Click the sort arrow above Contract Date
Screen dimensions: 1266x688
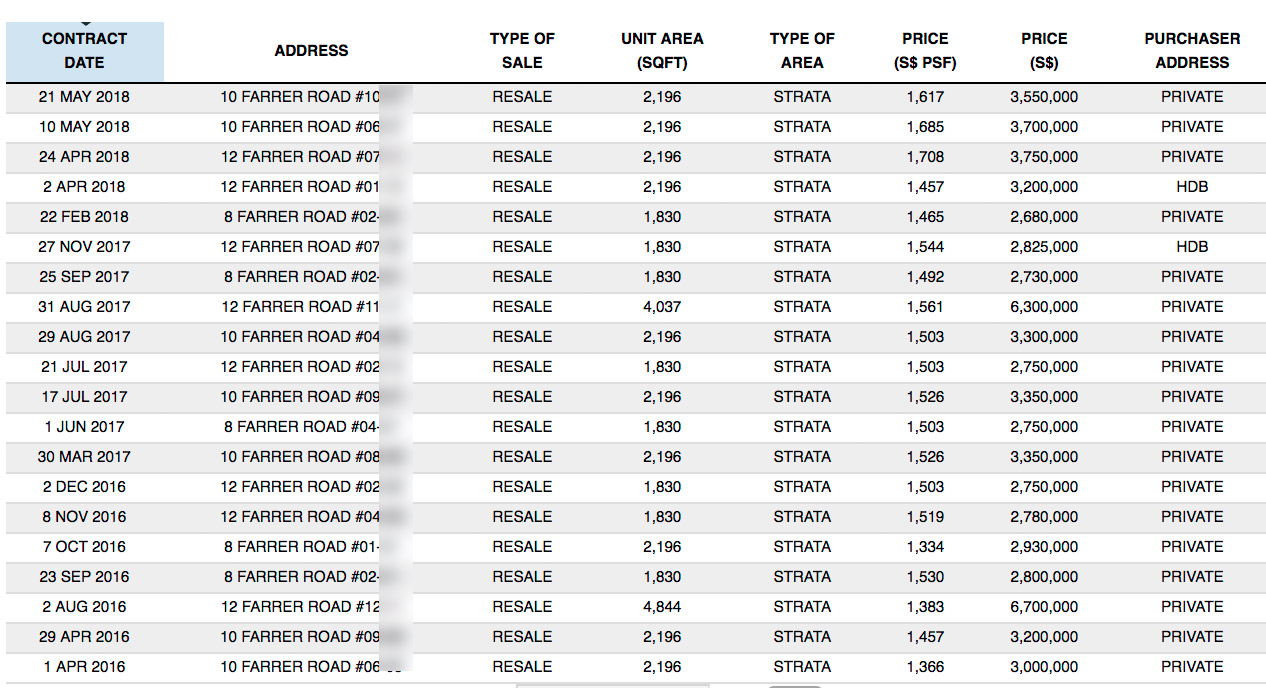[x=85, y=23]
